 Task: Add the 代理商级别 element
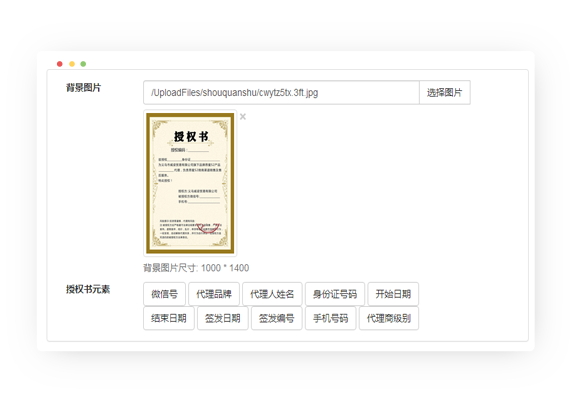pyautogui.click(x=389, y=318)
